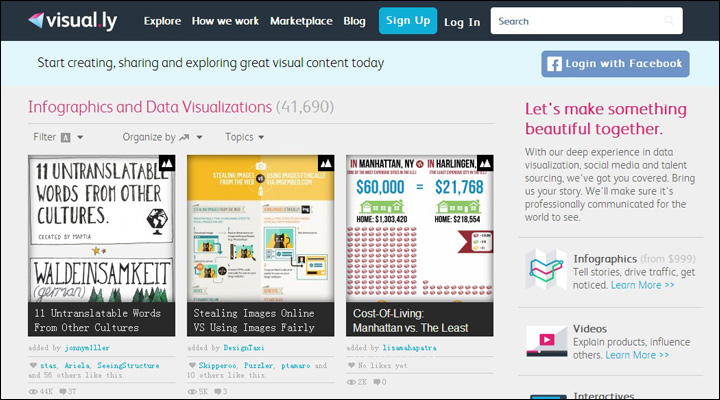
Task: Click the comments icon beside 0
Action: pyautogui.click(x=377, y=382)
